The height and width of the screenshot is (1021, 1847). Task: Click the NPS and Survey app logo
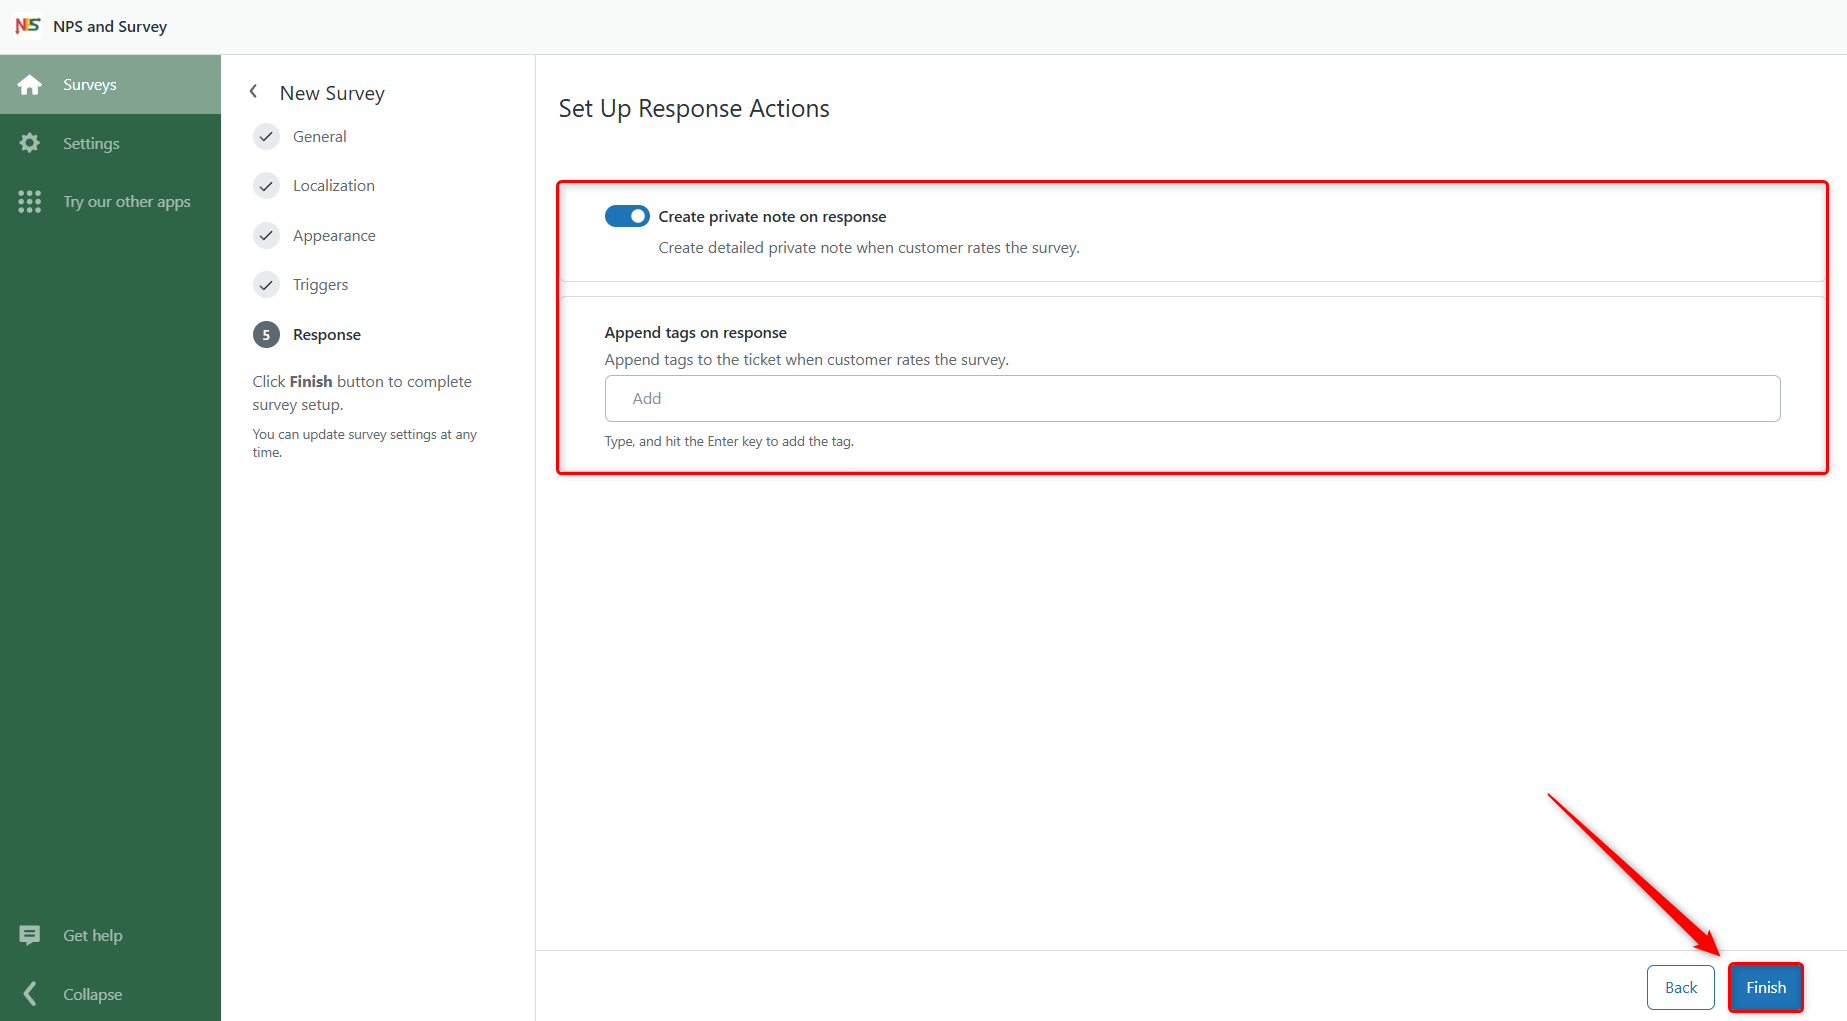(x=27, y=26)
